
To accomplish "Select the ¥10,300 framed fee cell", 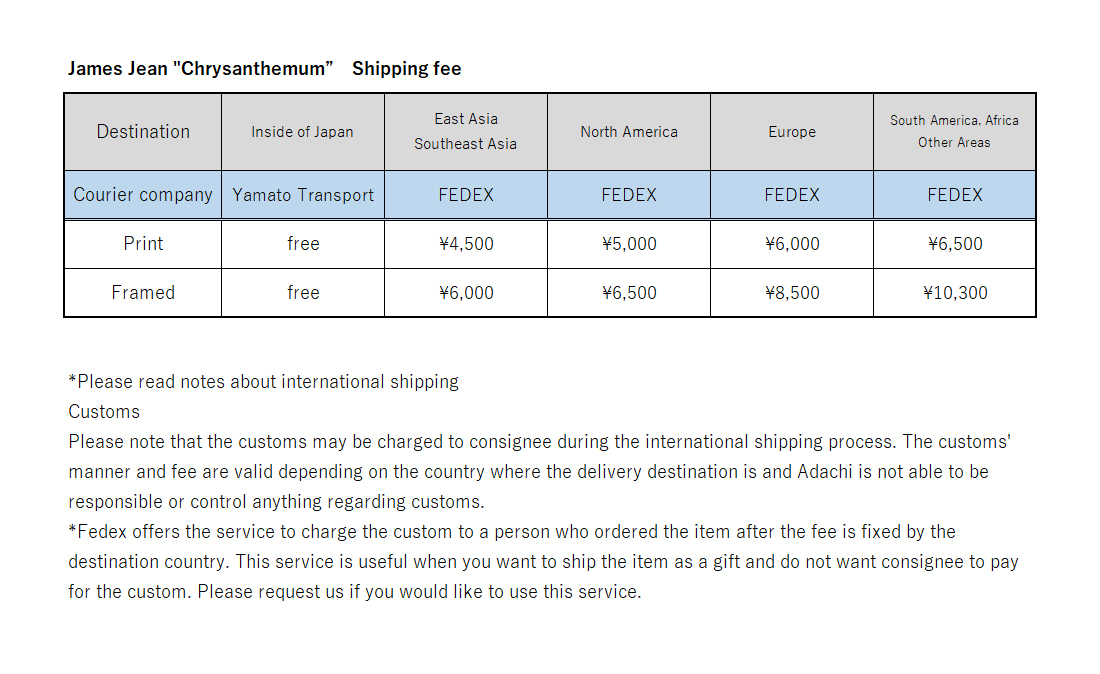I will pos(954,292).
